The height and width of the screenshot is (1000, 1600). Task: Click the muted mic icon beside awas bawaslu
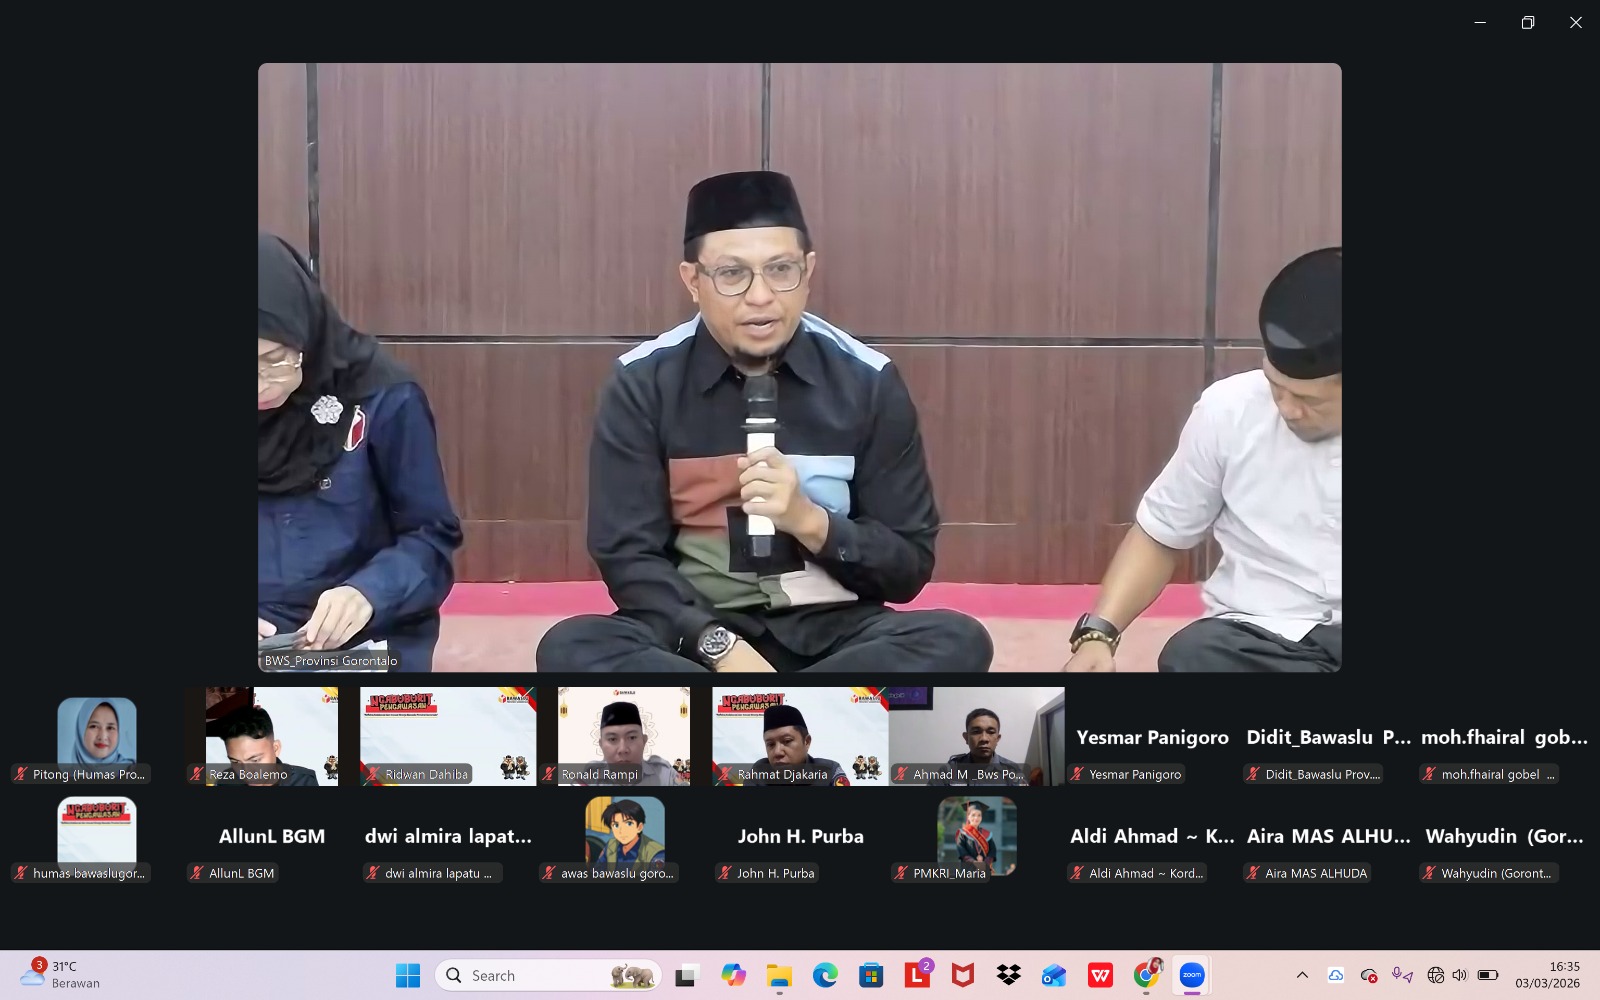(x=549, y=873)
